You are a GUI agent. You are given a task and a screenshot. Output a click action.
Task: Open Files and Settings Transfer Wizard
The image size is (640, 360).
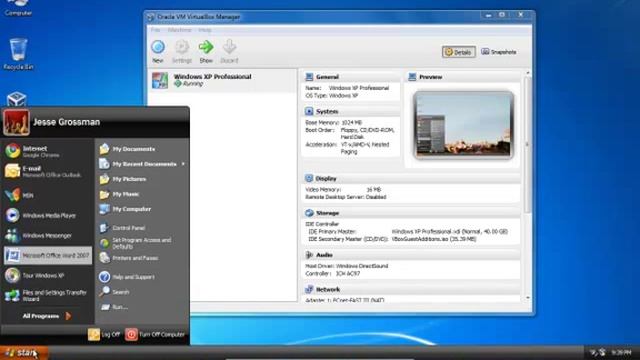[47, 296]
